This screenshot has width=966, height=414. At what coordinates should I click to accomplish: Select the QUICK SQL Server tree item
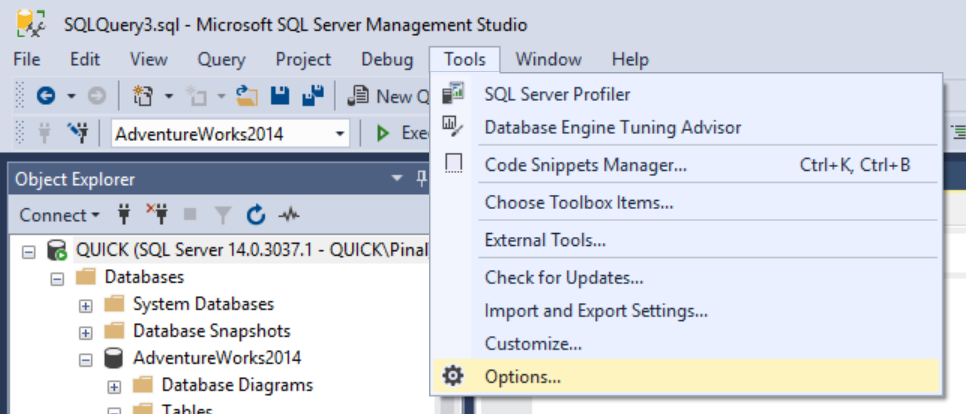(x=251, y=250)
